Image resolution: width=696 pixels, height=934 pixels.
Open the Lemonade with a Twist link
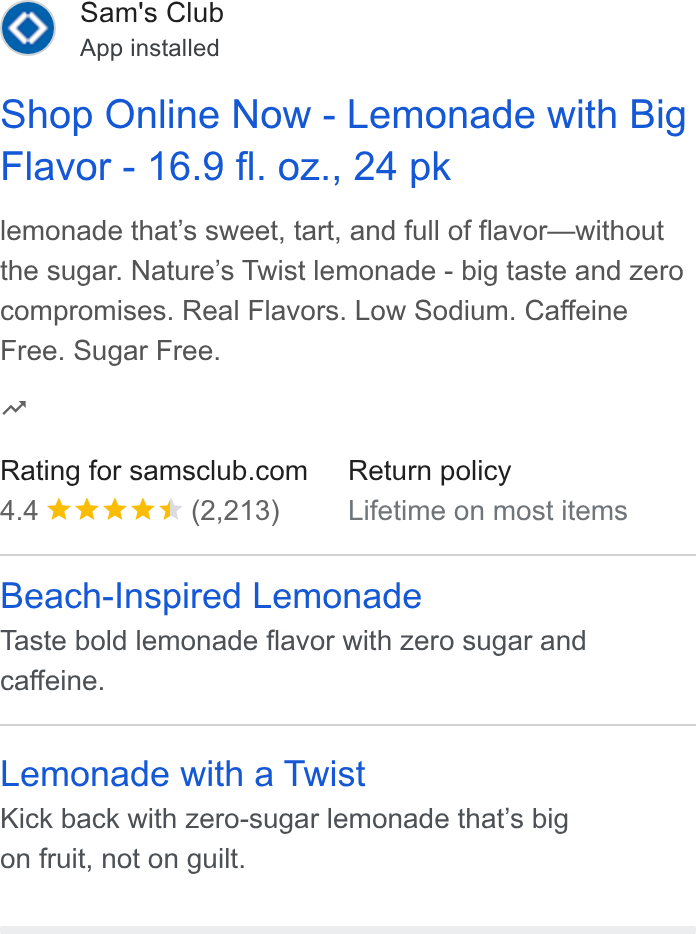(182, 774)
